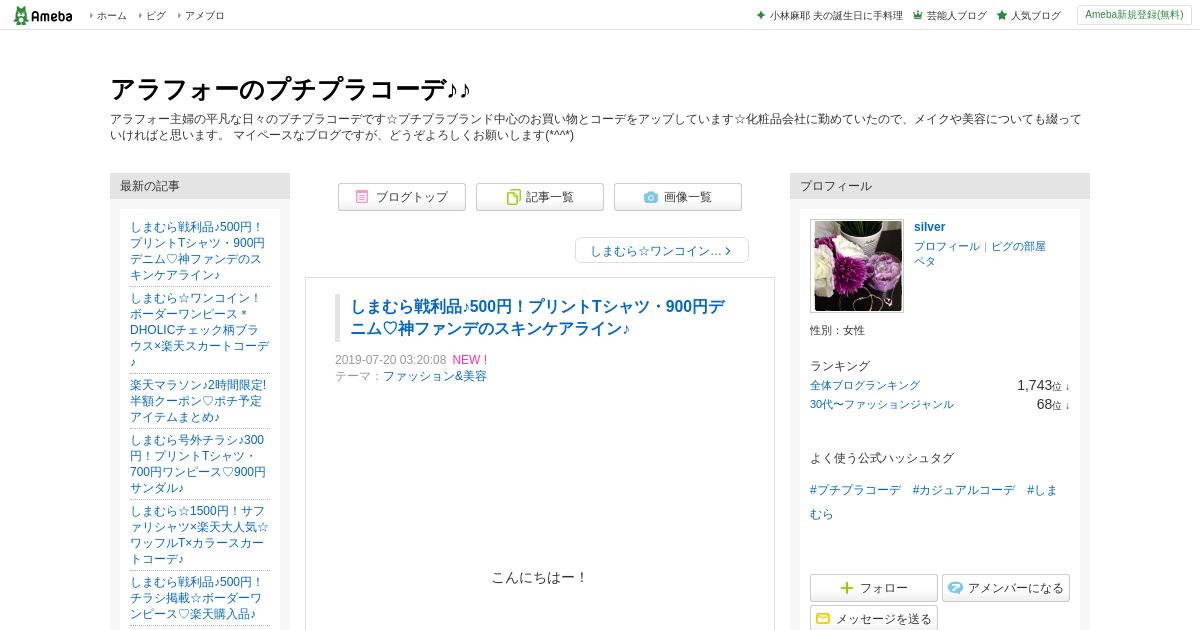Screen dimensions: 1200x630
Task: Open sidebar entry しまむら☆1500円！サファリシャツ
Action: [199, 535]
